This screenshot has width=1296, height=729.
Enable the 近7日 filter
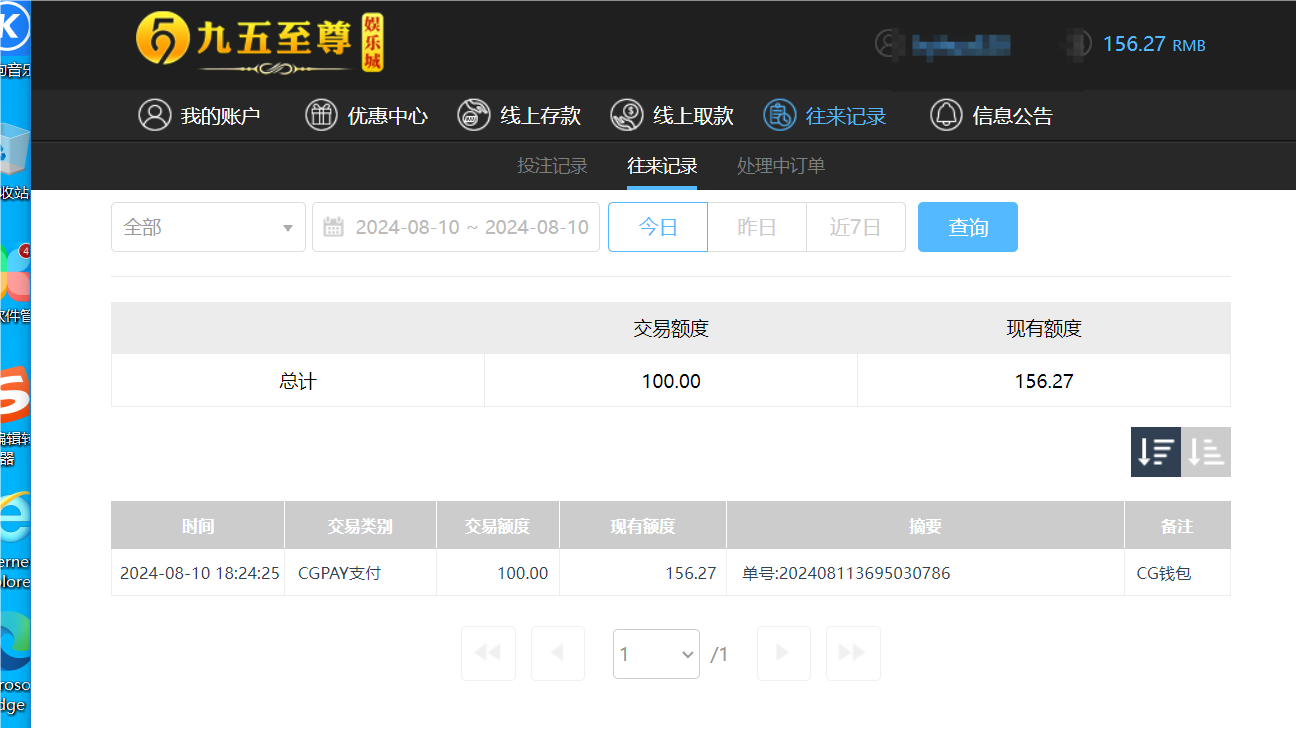855,226
